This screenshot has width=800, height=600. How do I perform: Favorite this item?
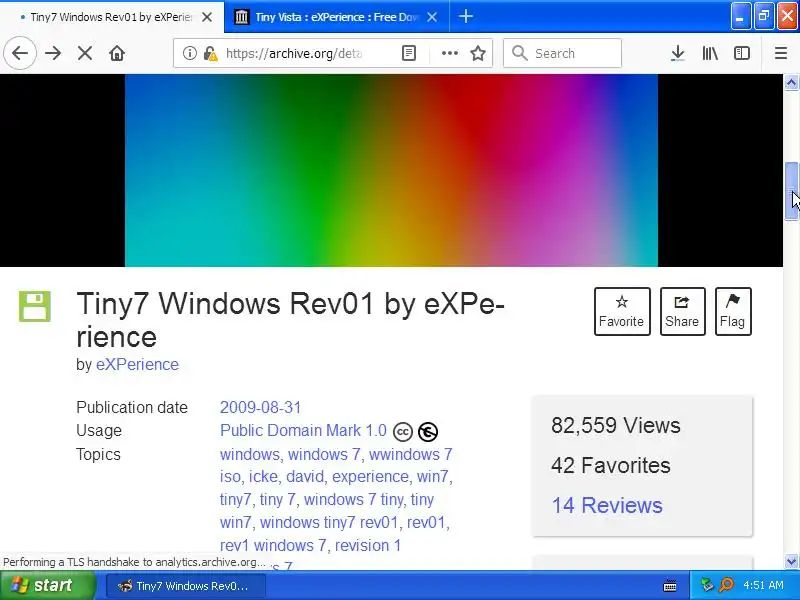622,311
